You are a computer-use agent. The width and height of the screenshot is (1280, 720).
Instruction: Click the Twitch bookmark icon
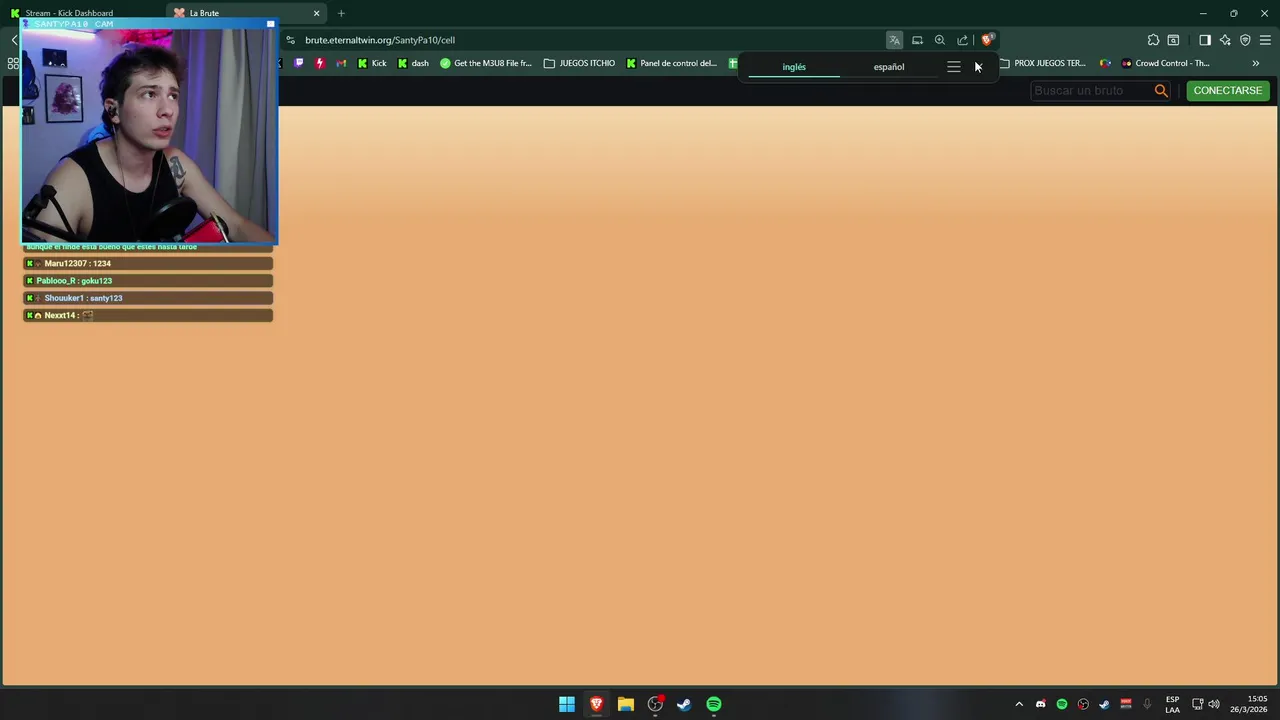(298, 63)
